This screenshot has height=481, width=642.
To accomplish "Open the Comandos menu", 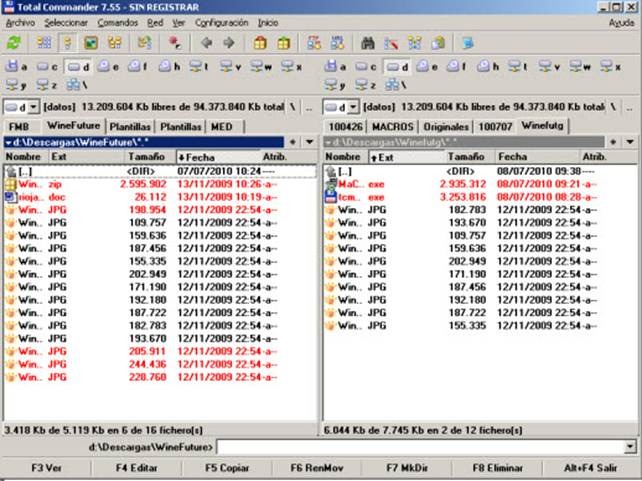I will pos(118,23).
